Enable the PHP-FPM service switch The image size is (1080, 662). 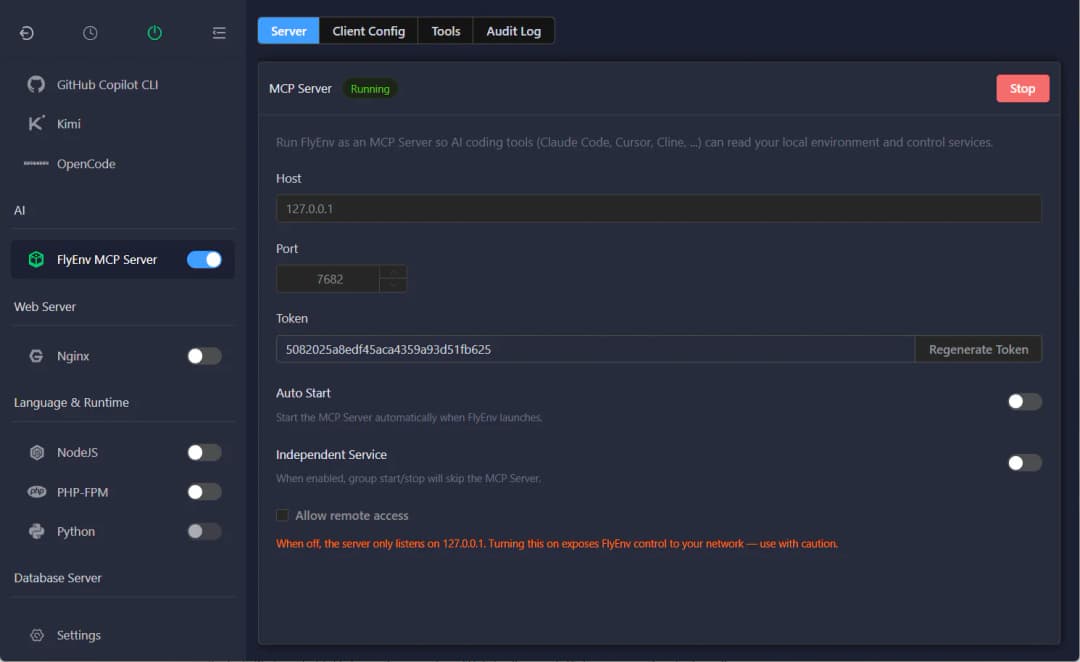204,492
